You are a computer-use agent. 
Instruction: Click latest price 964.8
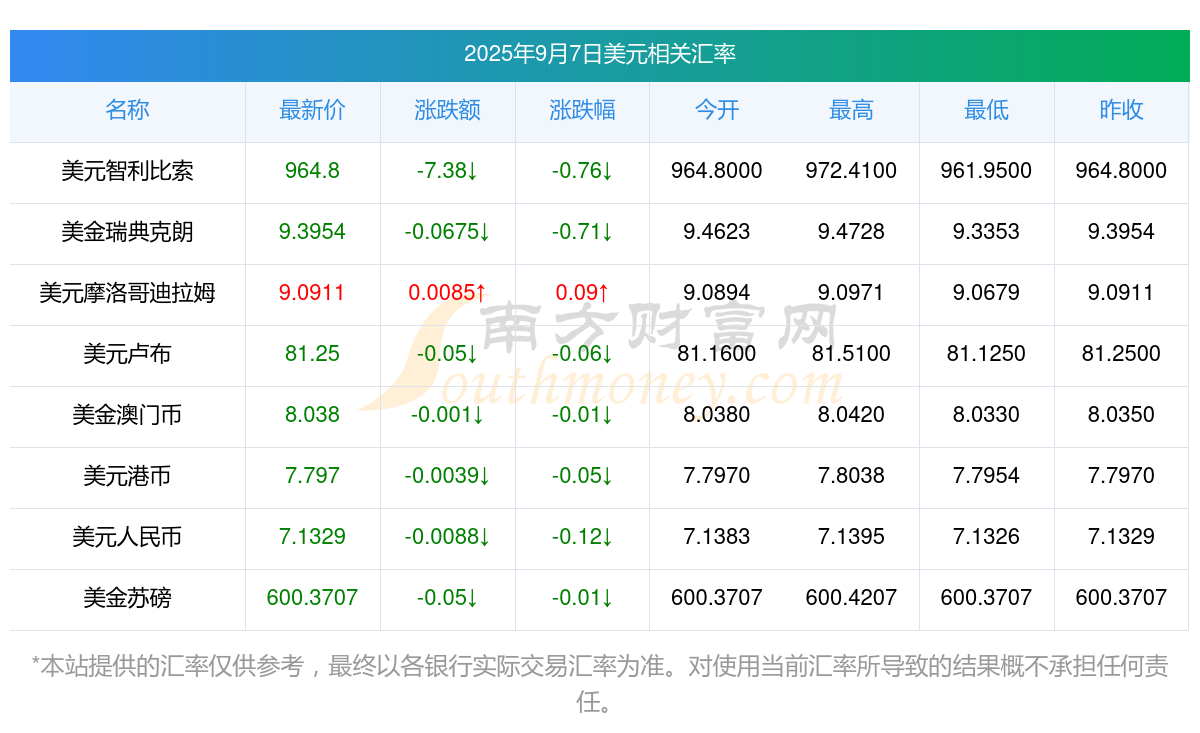pyautogui.click(x=312, y=171)
